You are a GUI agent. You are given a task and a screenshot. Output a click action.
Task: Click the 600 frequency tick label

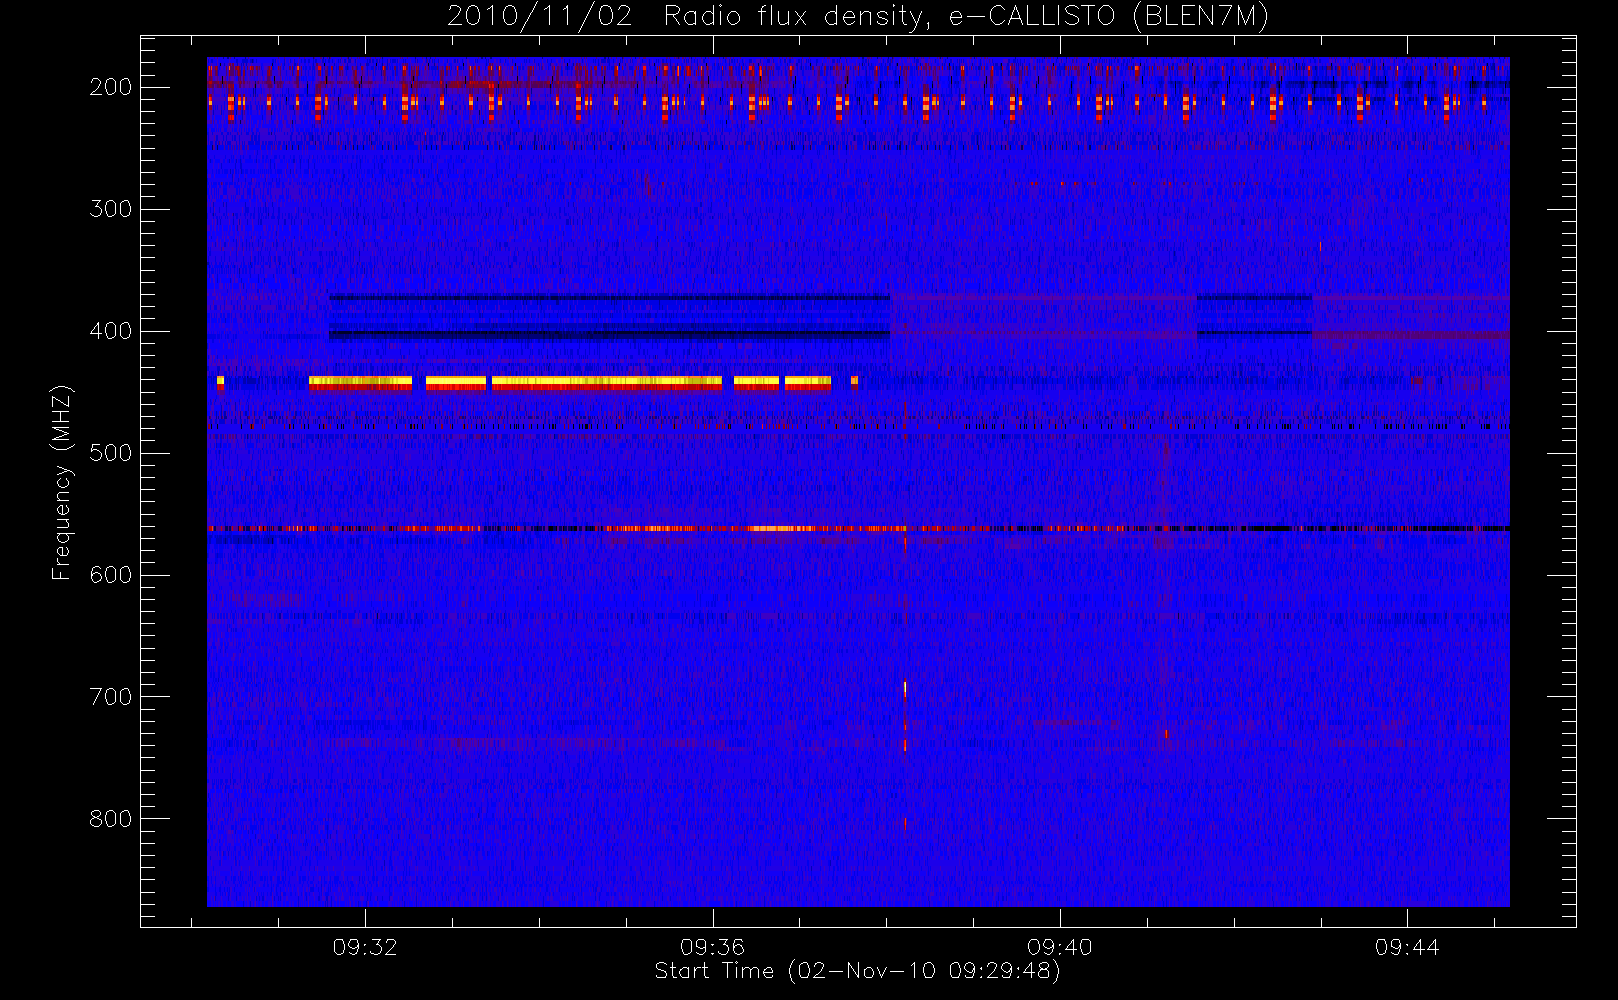point(110,575)
